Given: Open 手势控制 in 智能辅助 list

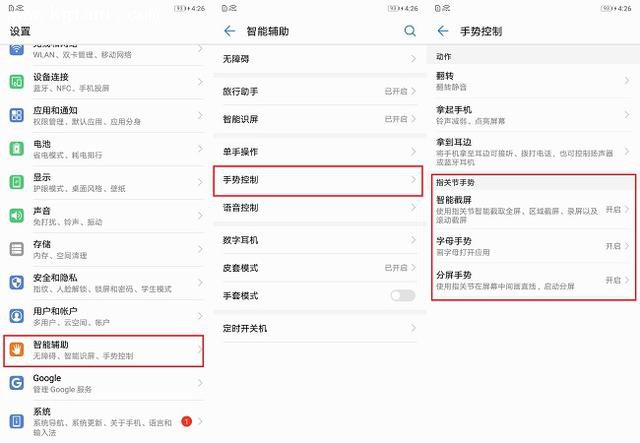Looking at the screenshot, I should pos(318,180).
